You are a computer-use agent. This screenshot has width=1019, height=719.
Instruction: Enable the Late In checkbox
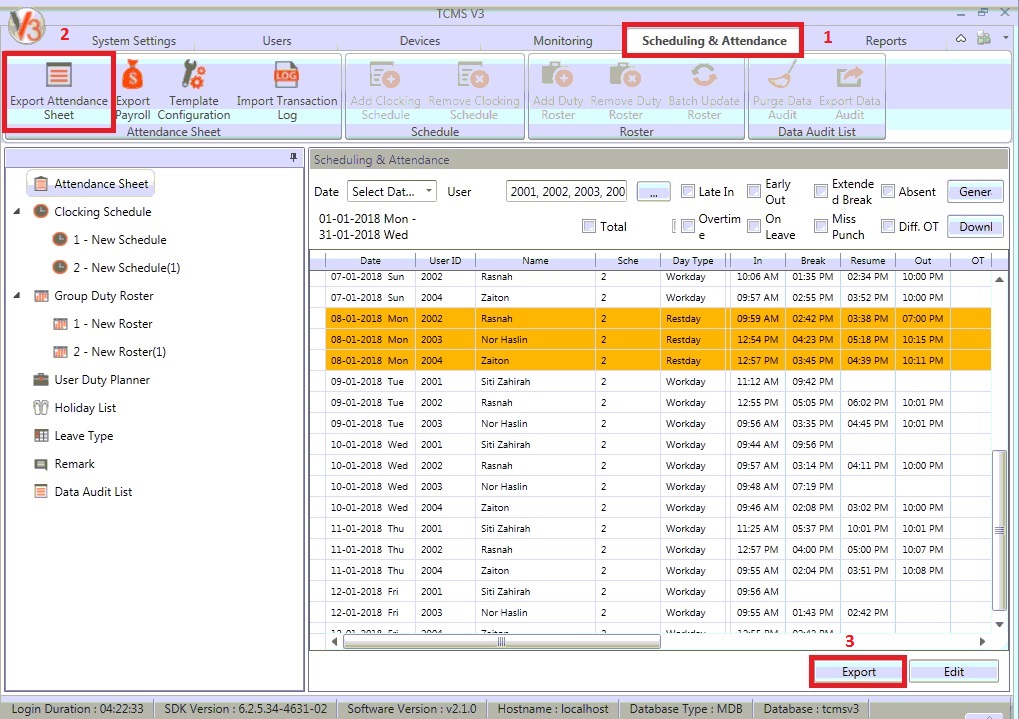click(x=688, y=192)
